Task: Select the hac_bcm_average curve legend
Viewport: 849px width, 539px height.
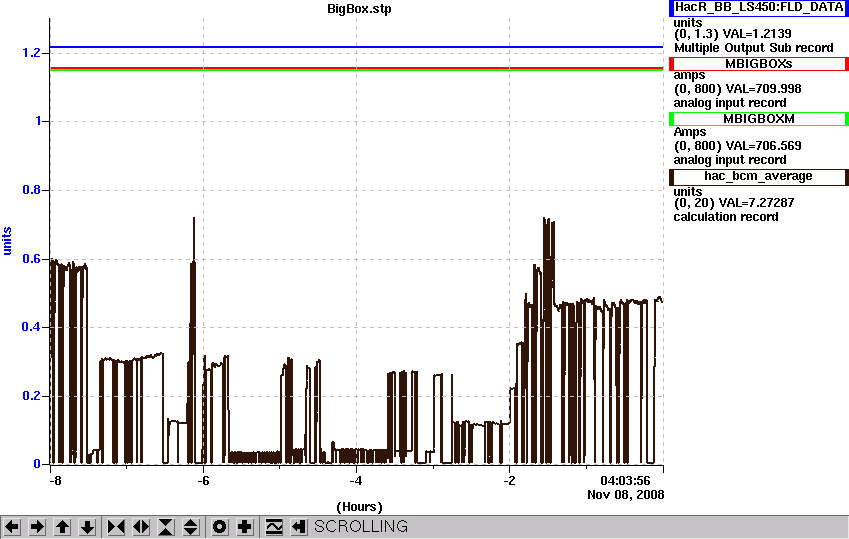Action: [x=759, y=177]
